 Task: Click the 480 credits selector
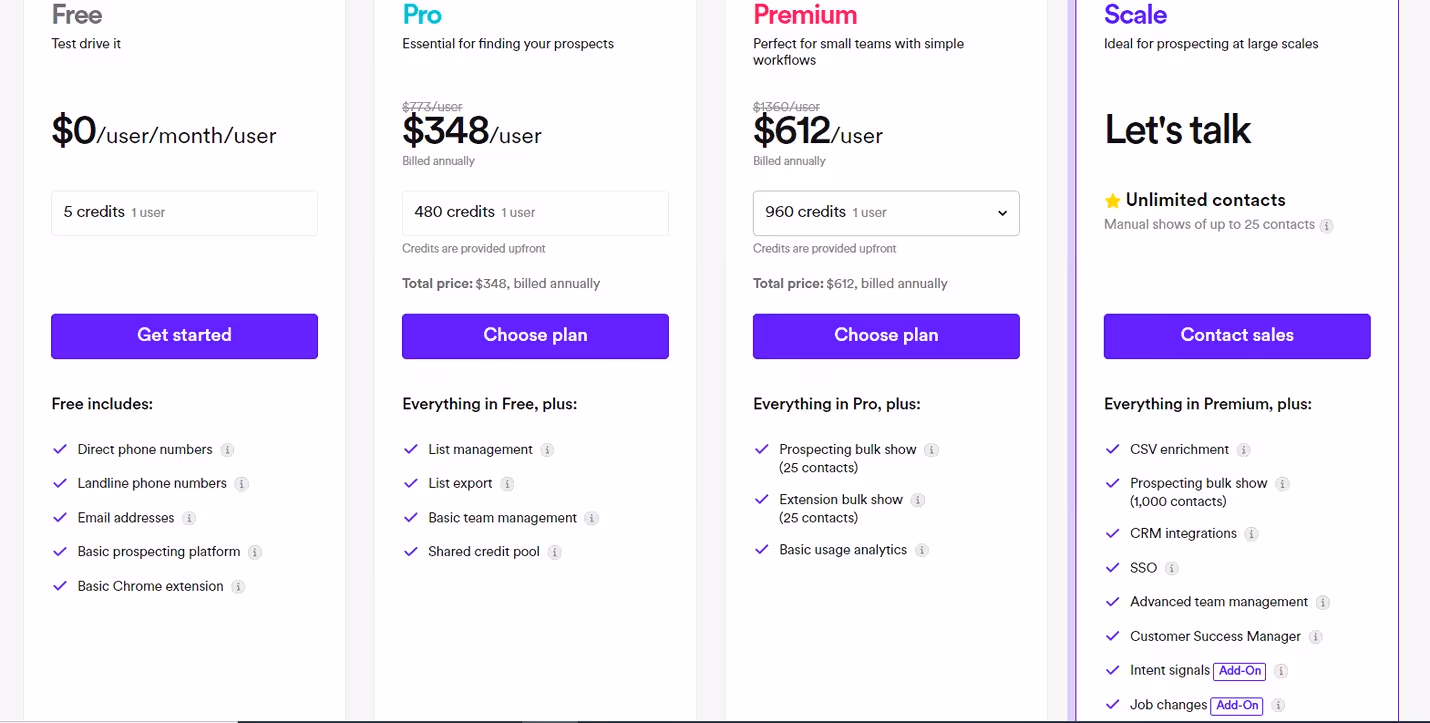point(535,213)
